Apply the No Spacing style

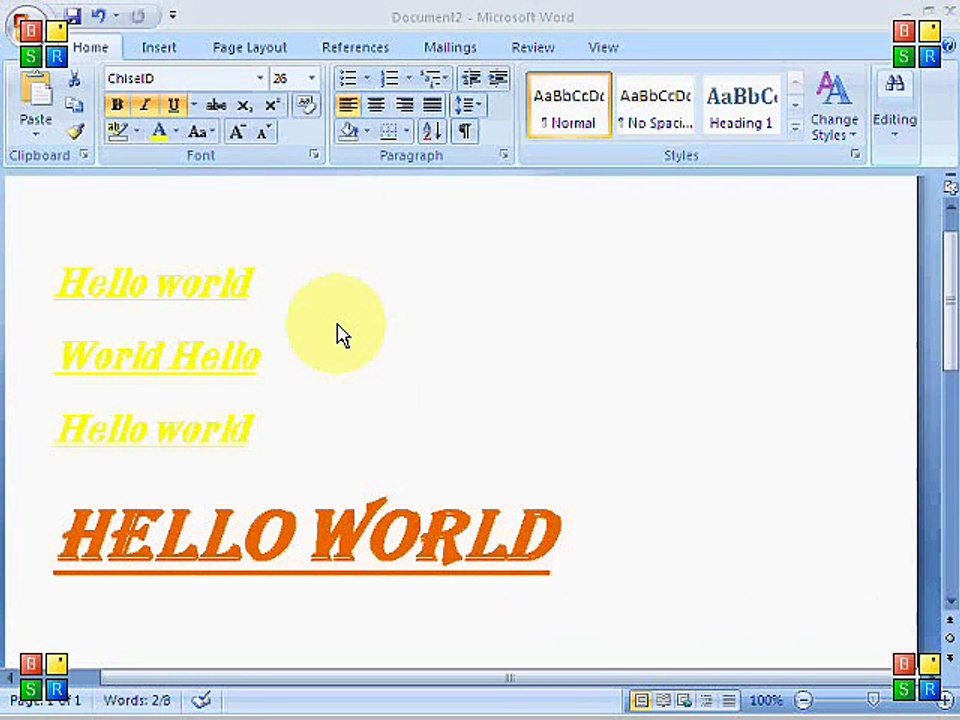click(655, 105)
